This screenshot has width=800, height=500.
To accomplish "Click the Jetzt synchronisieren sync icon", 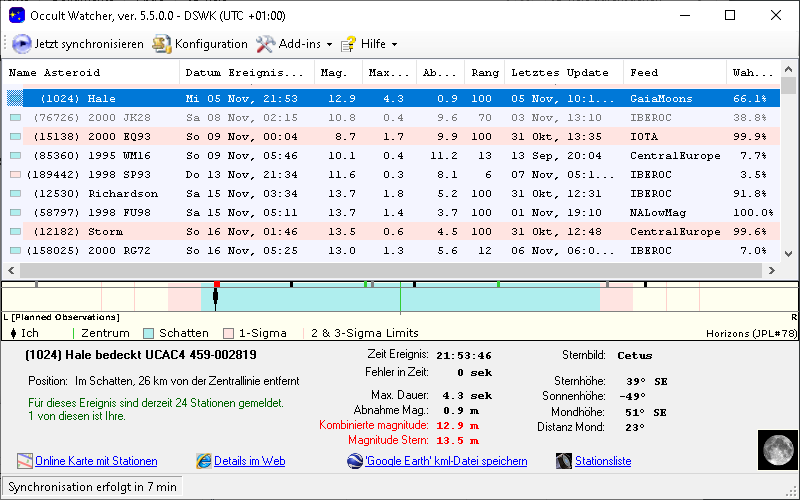I will tap(21, 44).
